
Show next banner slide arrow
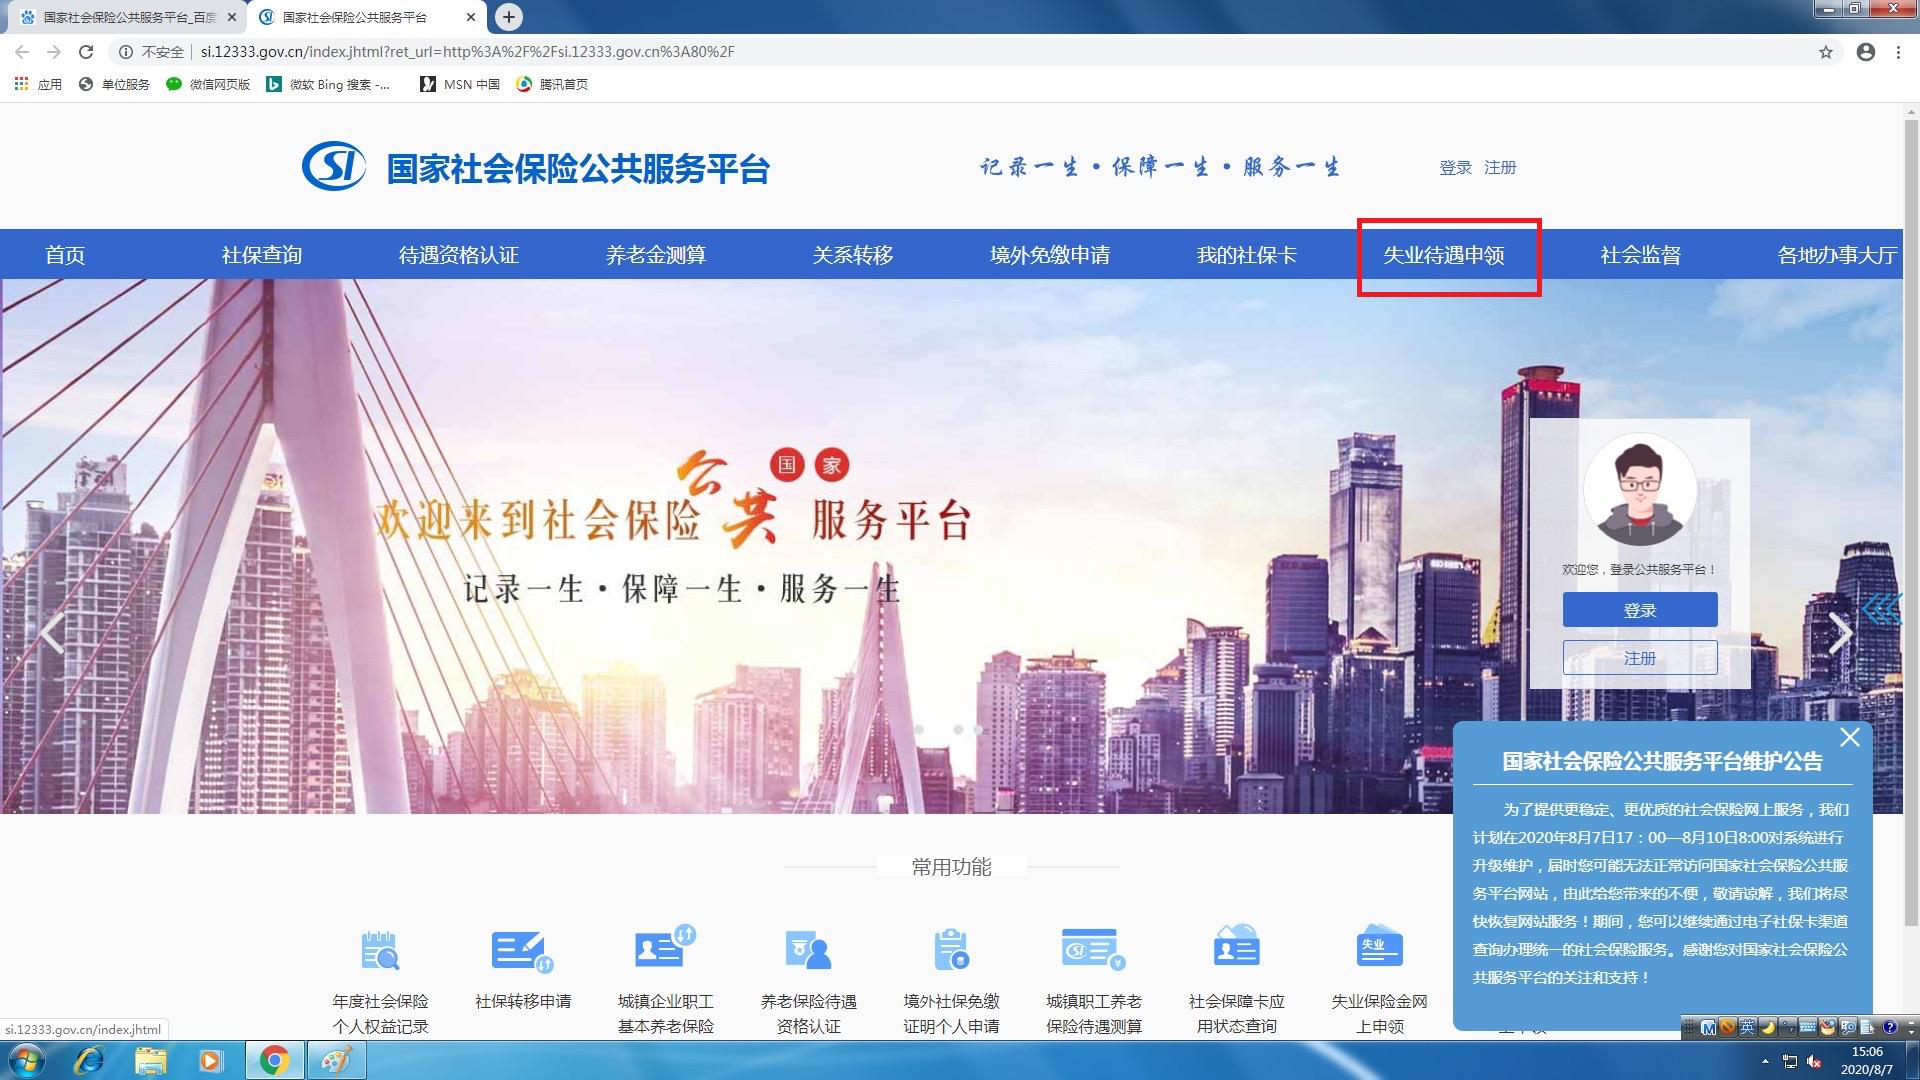[1839, 632]
